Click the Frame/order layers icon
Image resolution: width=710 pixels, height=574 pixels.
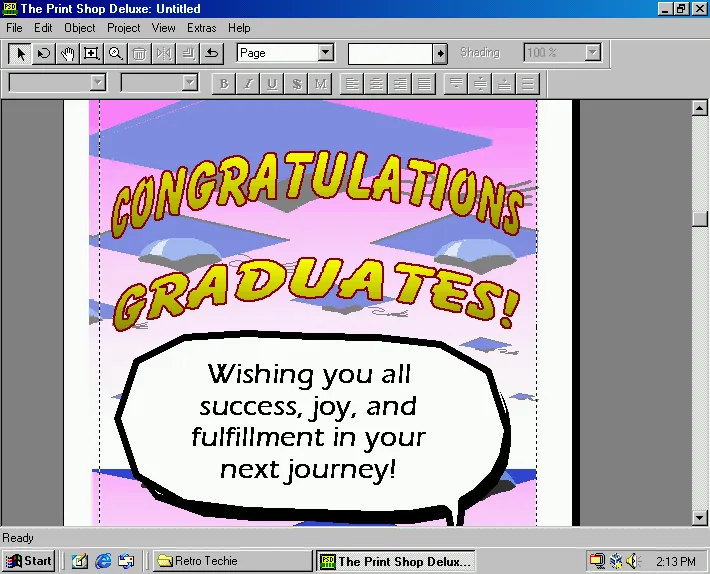pyautogui.click(x=187, y=53)
